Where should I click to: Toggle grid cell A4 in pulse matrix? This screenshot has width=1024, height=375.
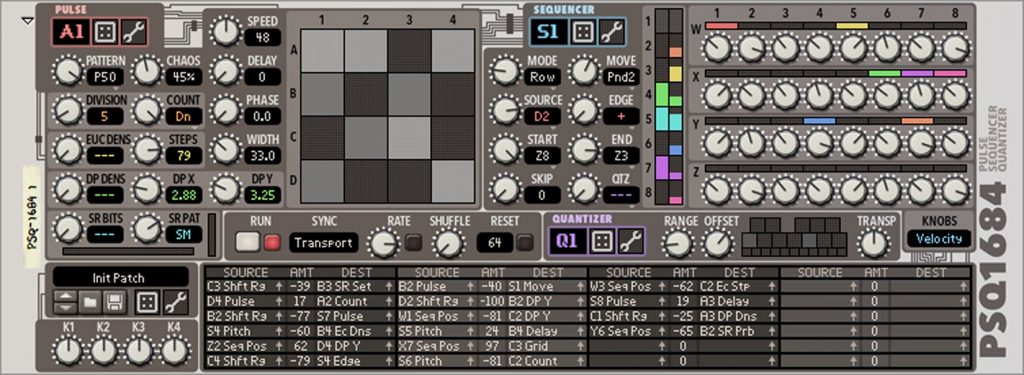click(453, 51)
